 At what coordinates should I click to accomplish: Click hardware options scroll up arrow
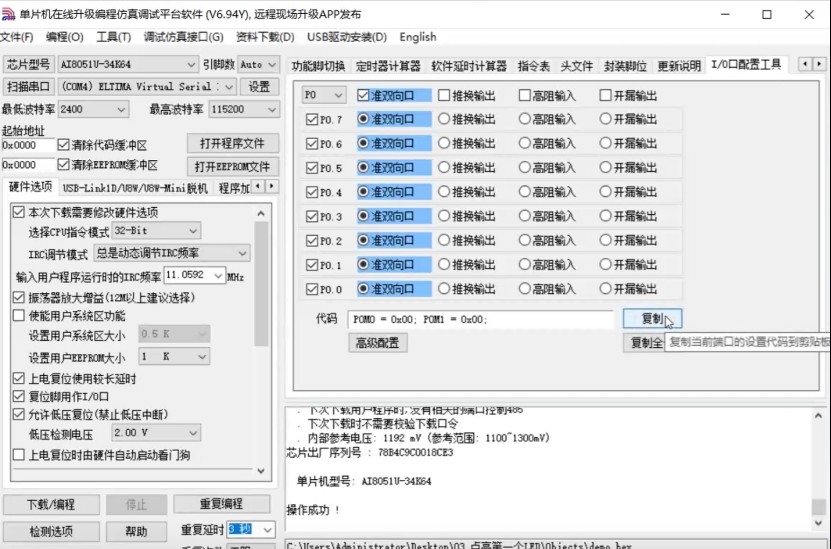[x=261, y=214]
